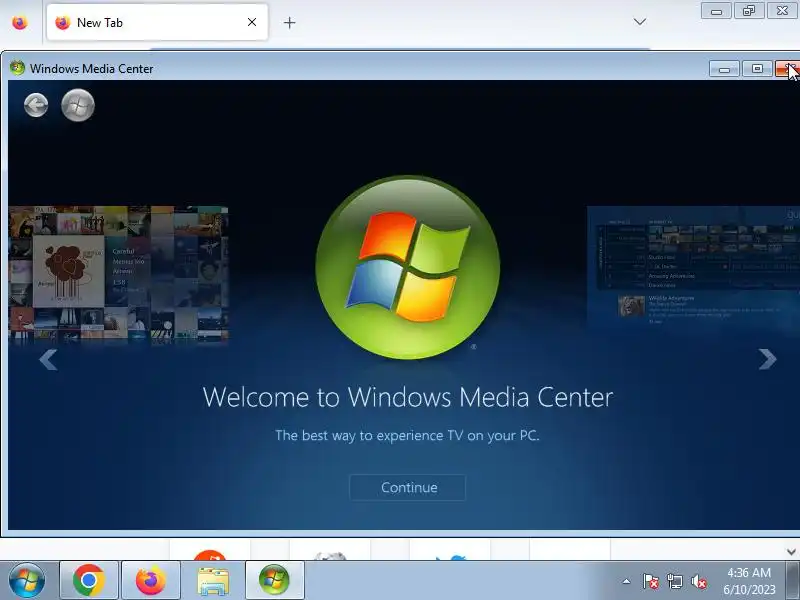This screenshot has width=800, height=600.
Task: Select Windows Media Center taskbar button
Action: click(274, 580)
